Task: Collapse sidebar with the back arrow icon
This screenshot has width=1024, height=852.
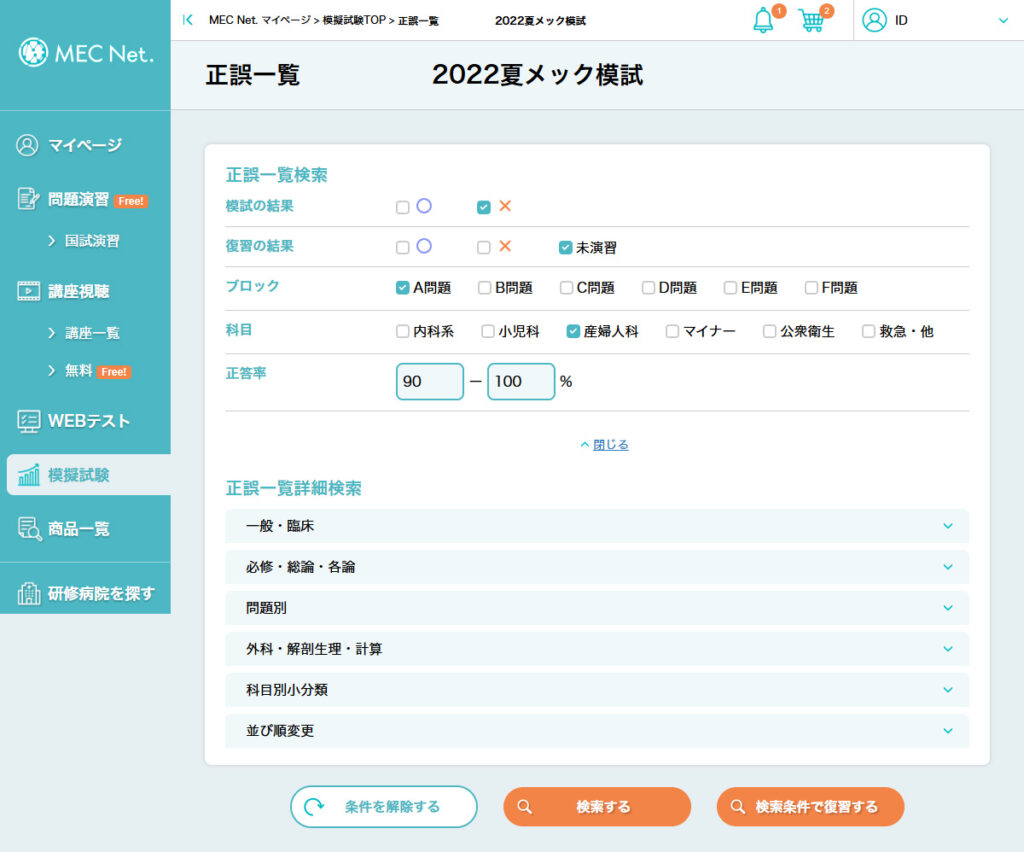Action: pyautogui.click(x=188, y=20)
